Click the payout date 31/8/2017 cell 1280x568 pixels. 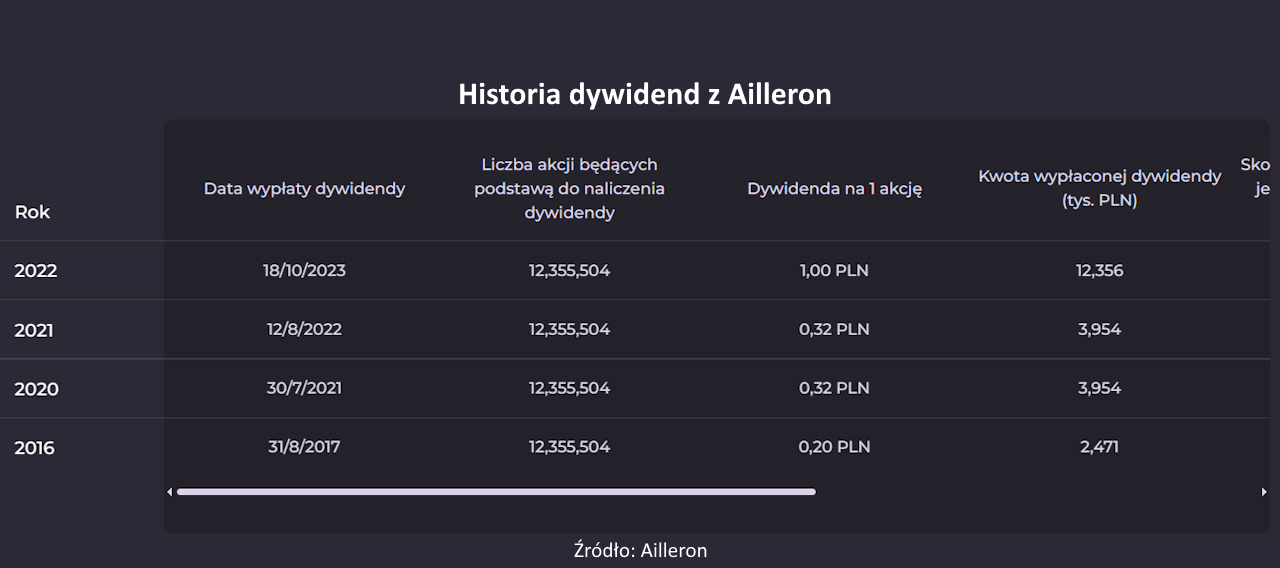tap(304, 447)
